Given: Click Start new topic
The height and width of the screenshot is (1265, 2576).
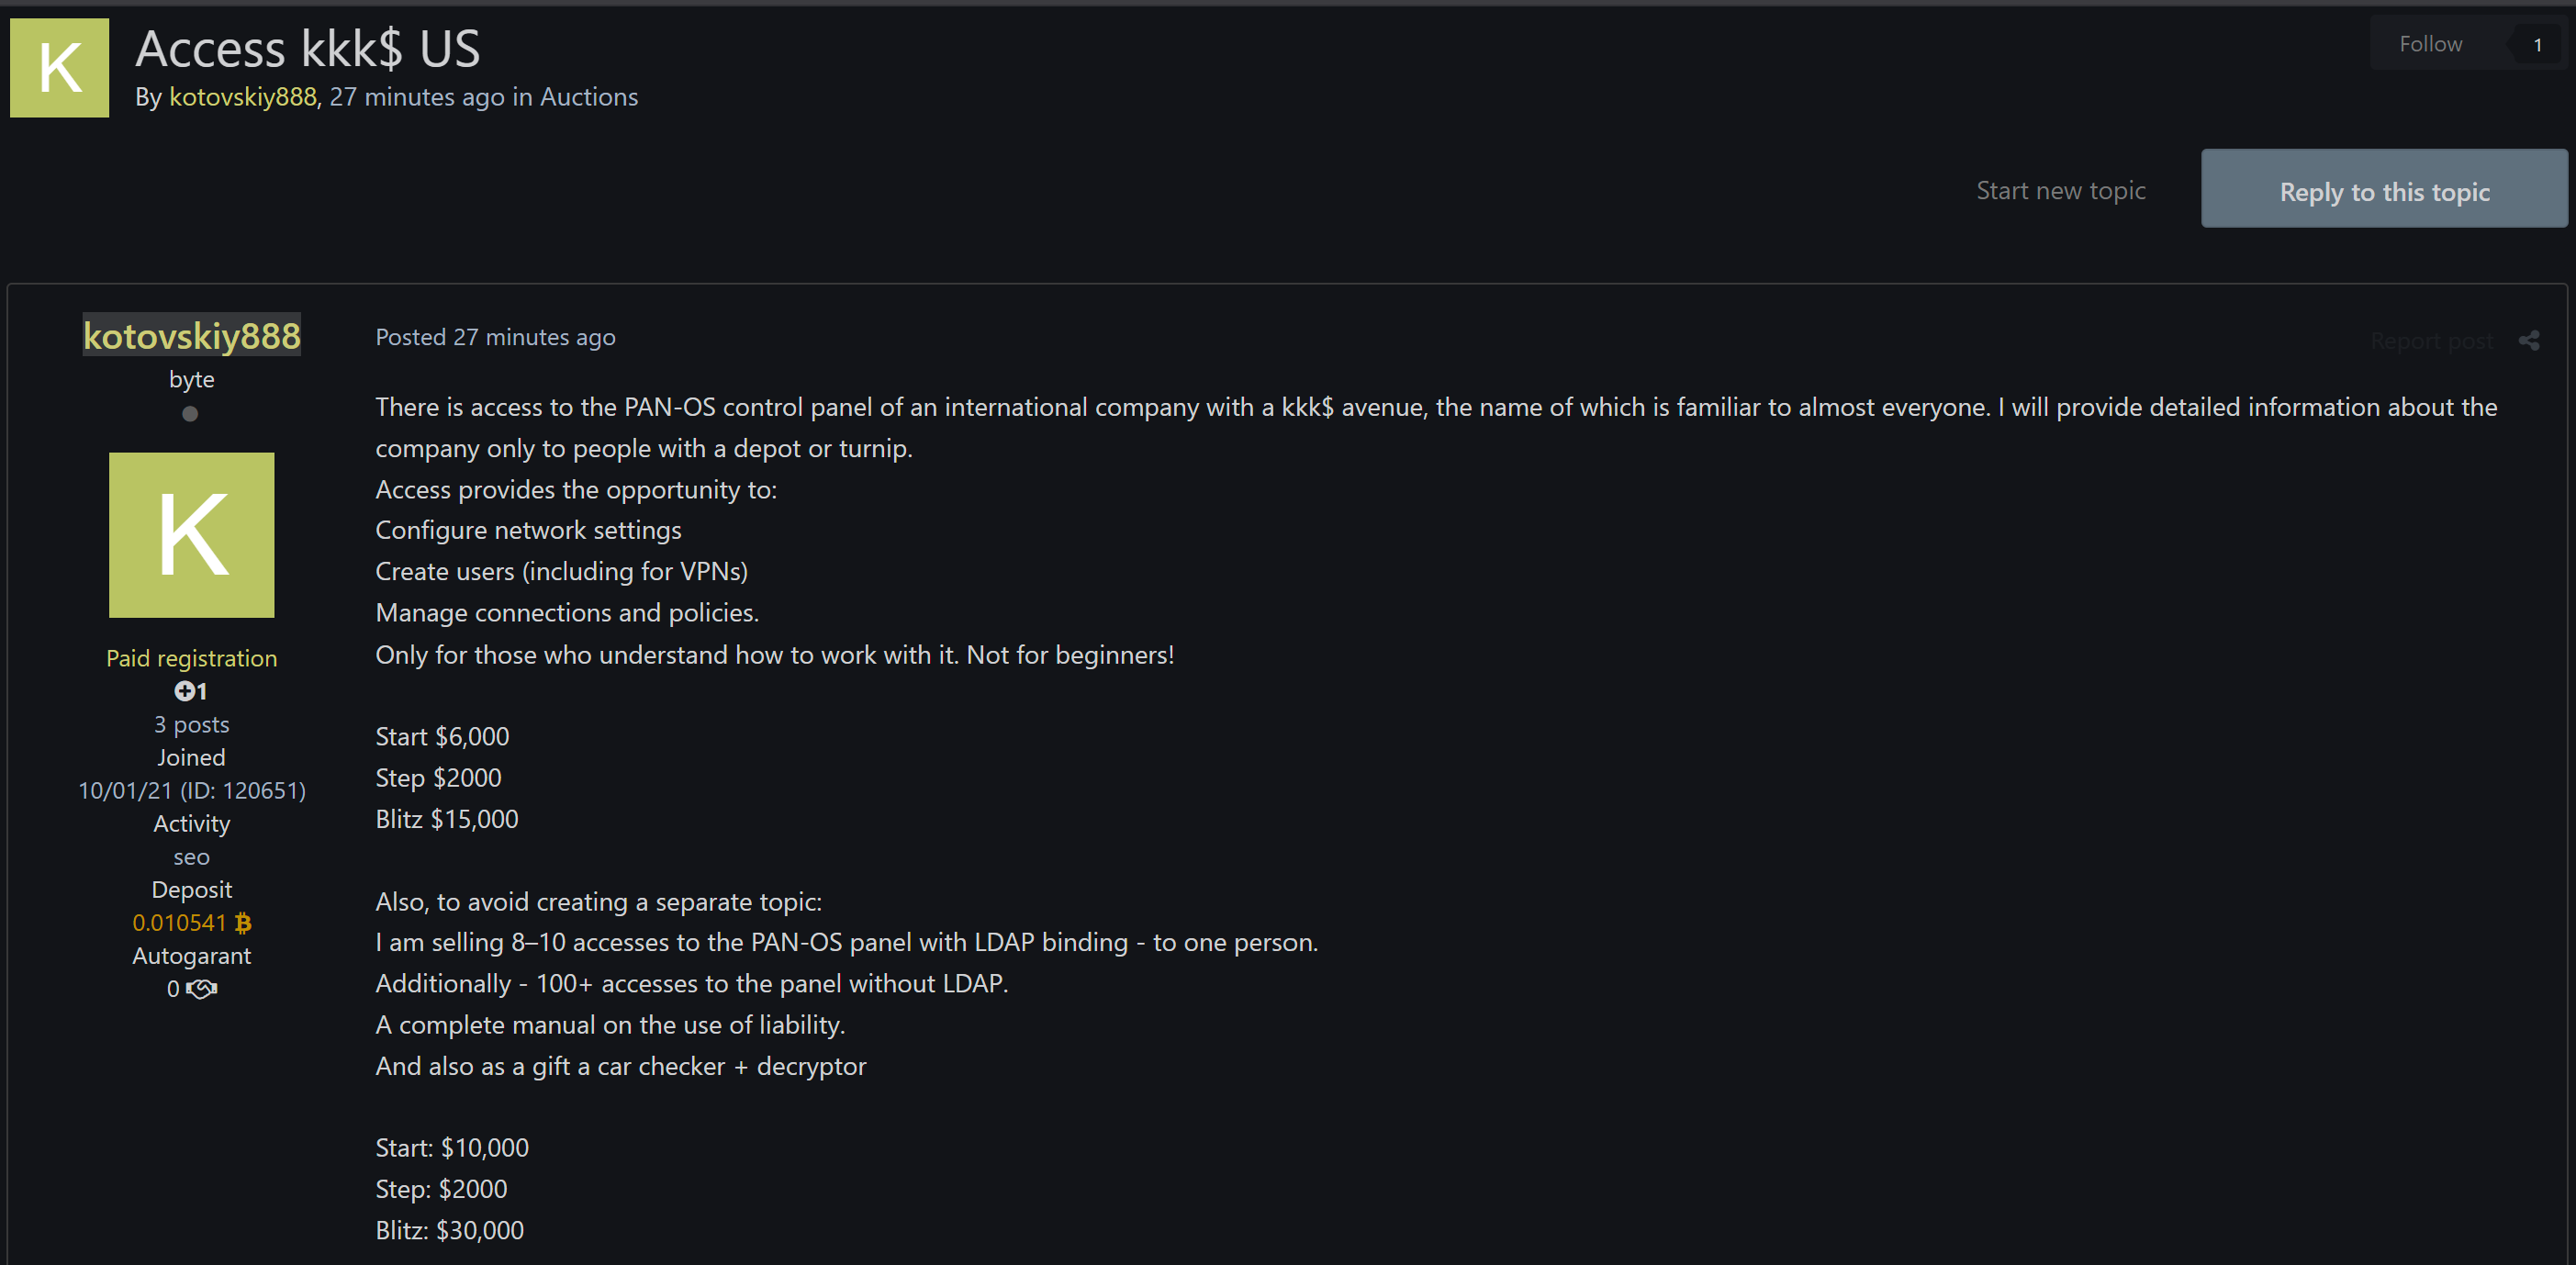Looking at the screenshot, I should pos(2060,190).
